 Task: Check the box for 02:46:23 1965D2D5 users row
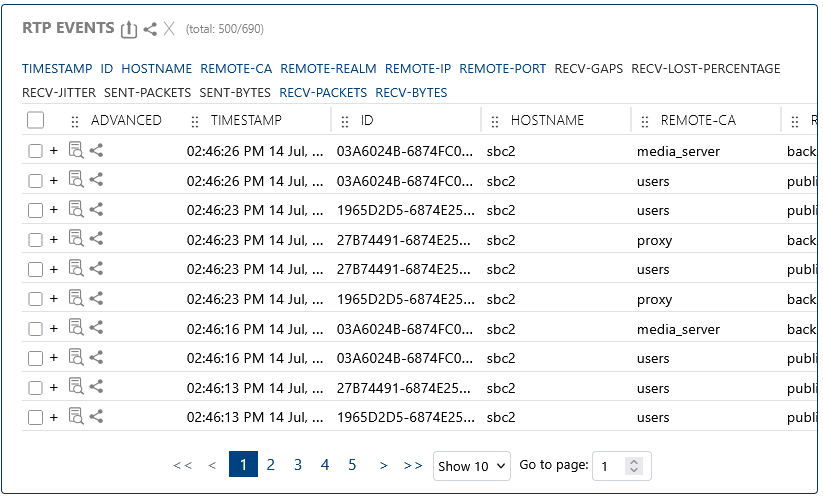pos(35,210)
